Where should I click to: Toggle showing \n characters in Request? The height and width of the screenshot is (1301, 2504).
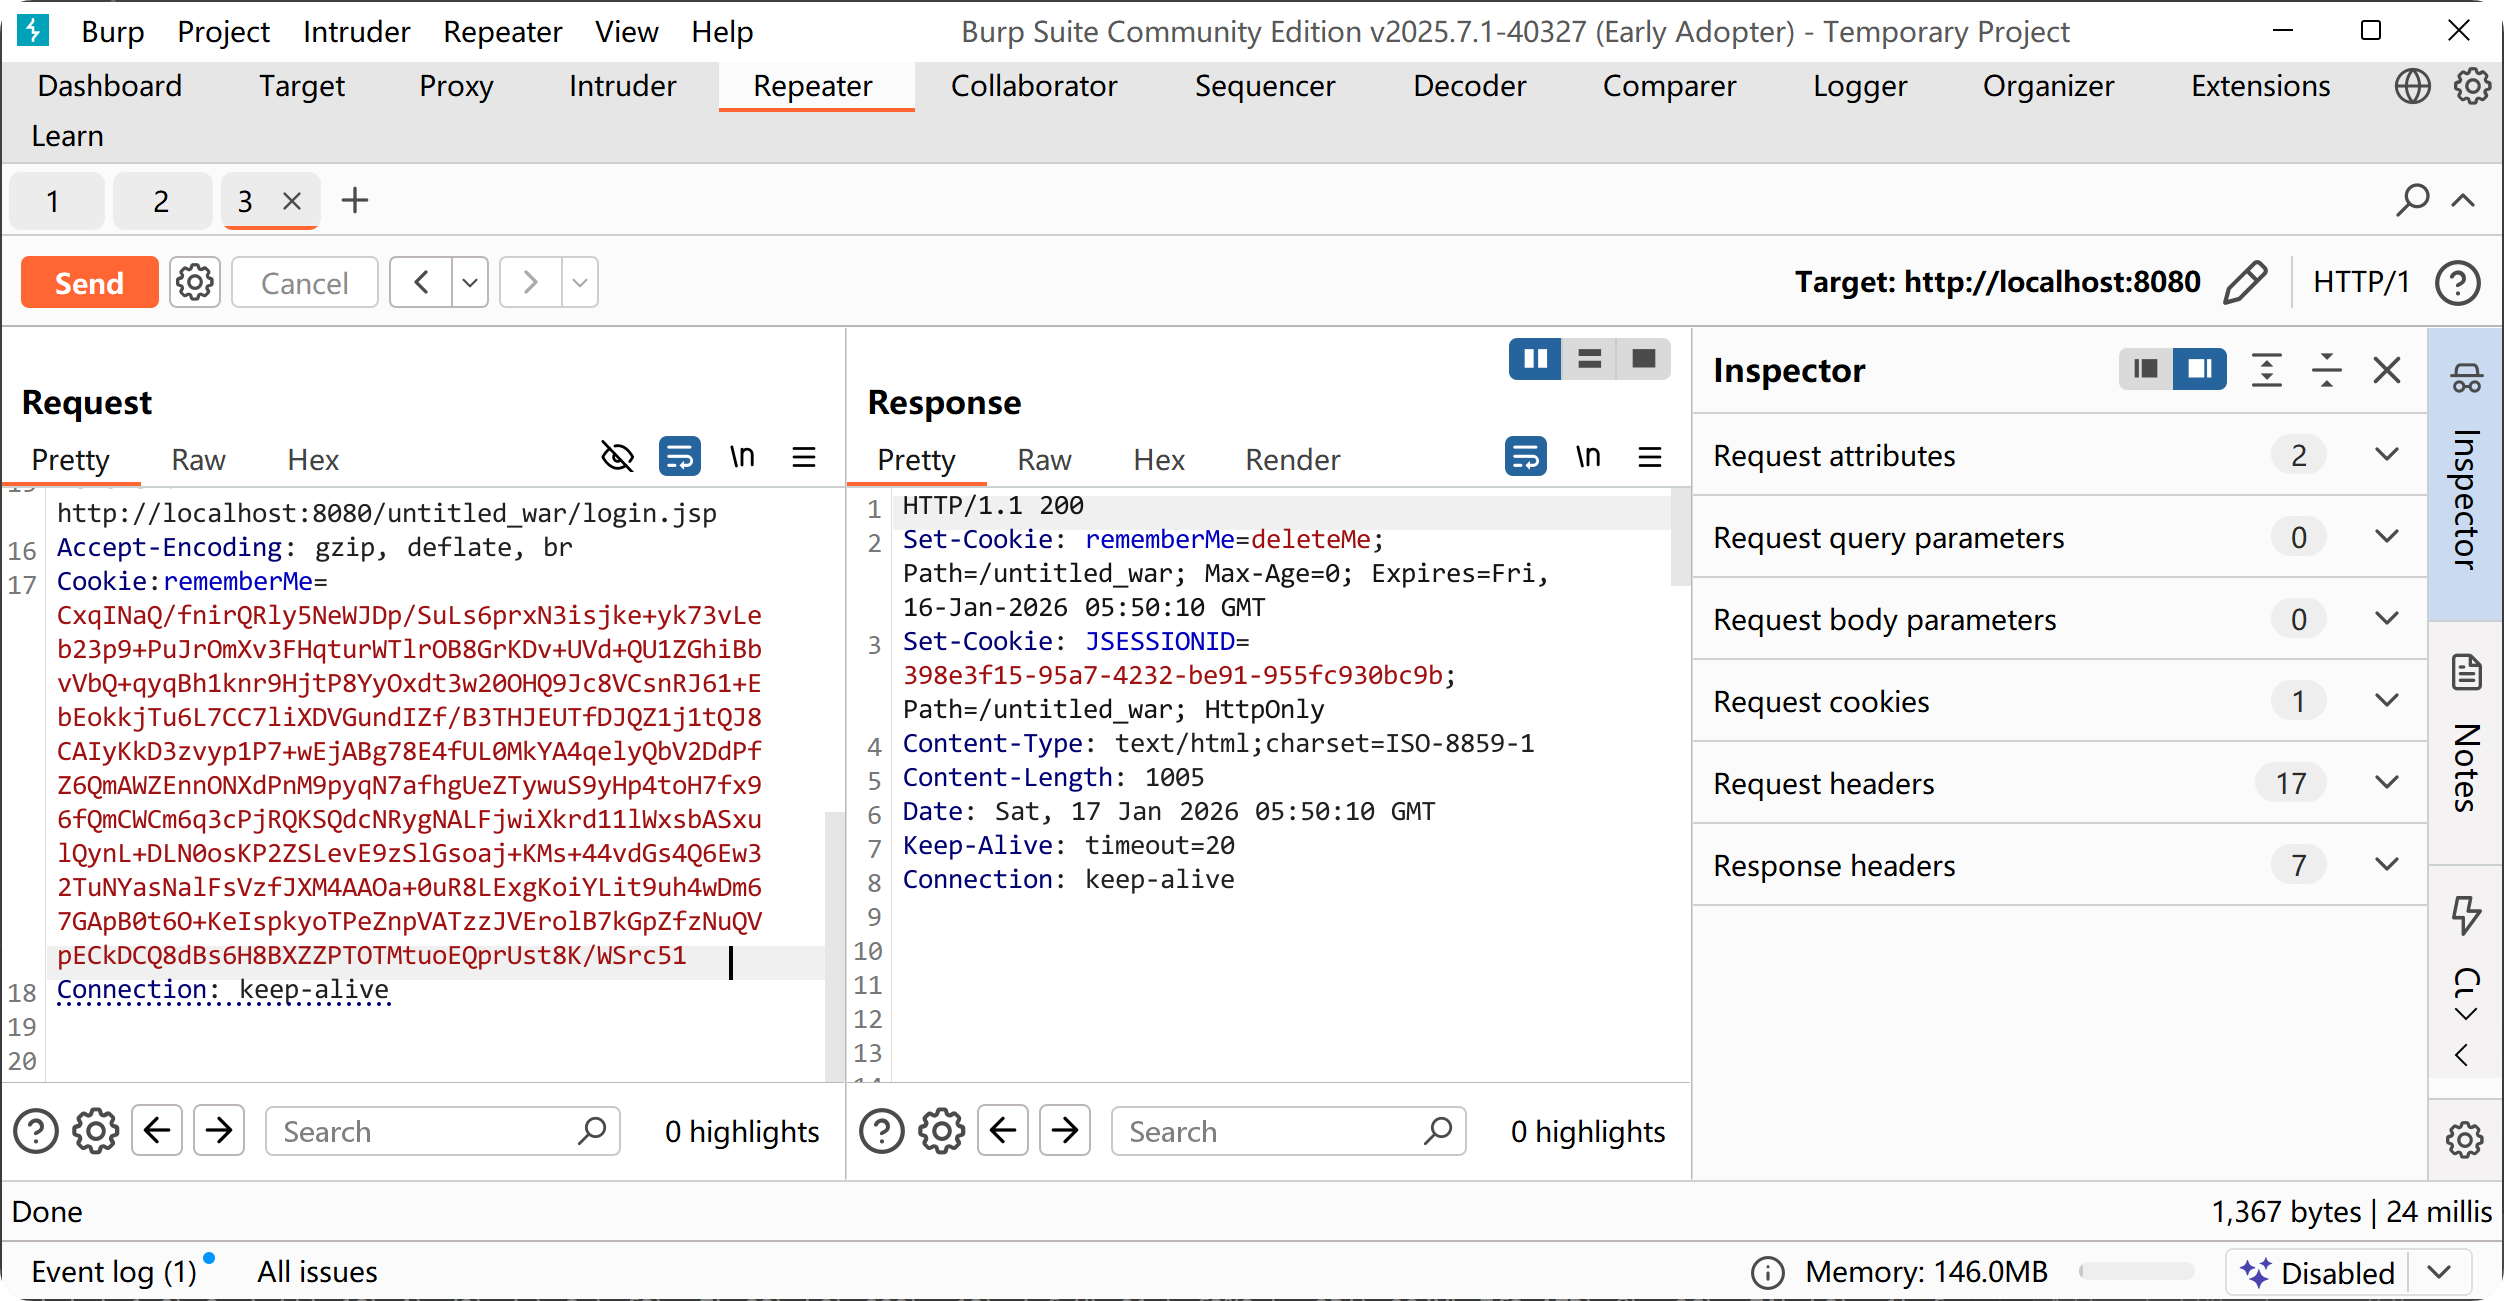click(x=742, y=457)
